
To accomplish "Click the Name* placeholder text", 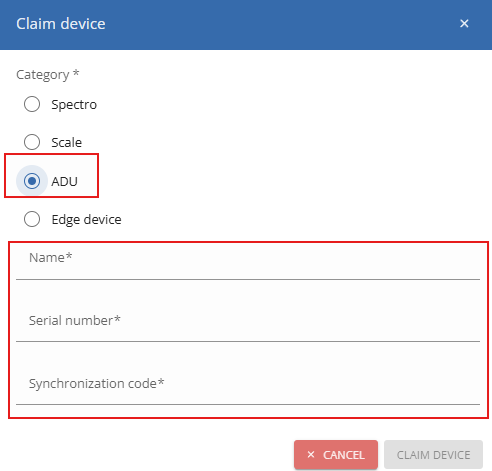I will click(x=51, y=257).
